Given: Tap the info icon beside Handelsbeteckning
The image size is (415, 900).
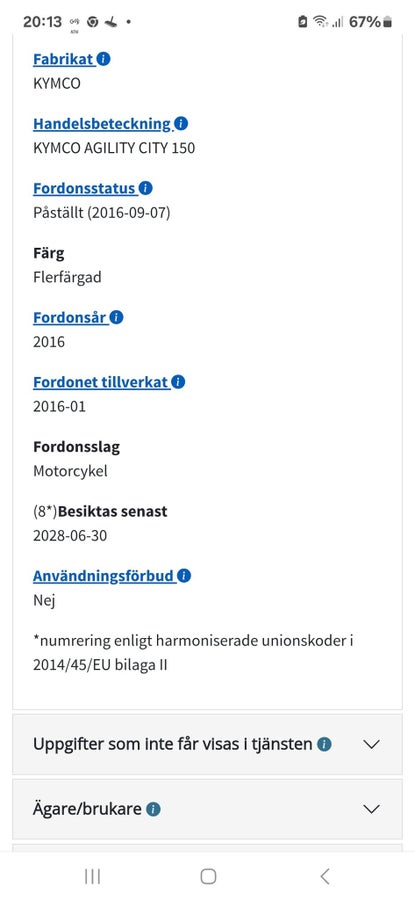Looking at the screenshot, I should (x=181, y=123).
